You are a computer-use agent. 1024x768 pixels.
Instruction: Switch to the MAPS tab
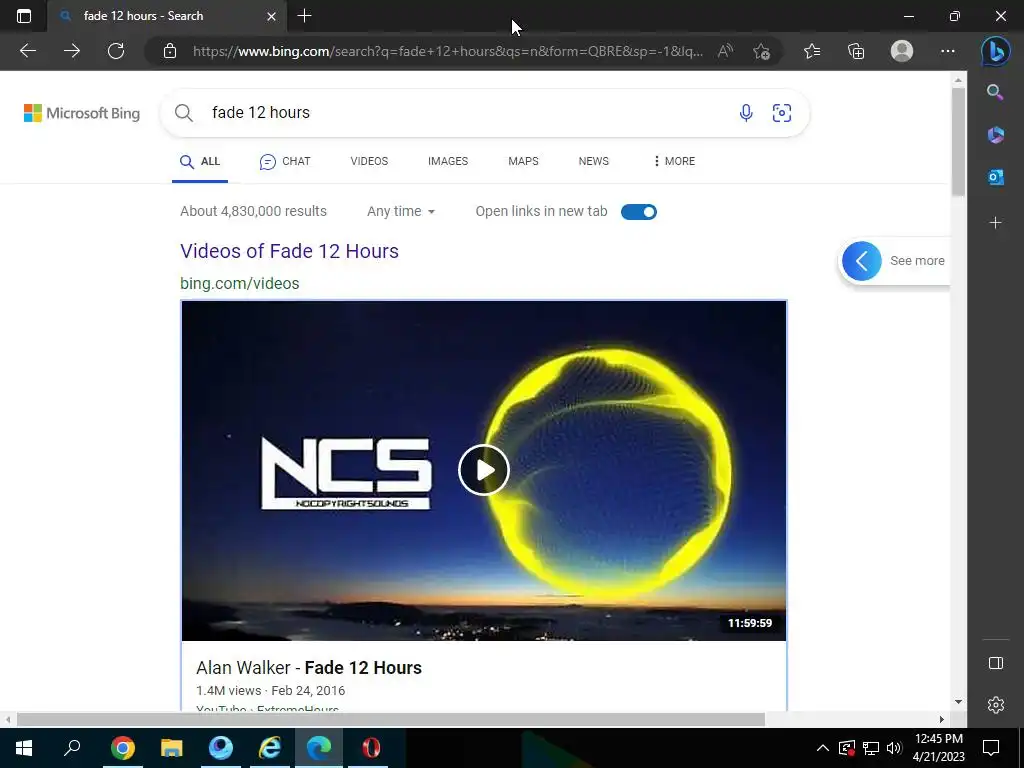point(523,161)
